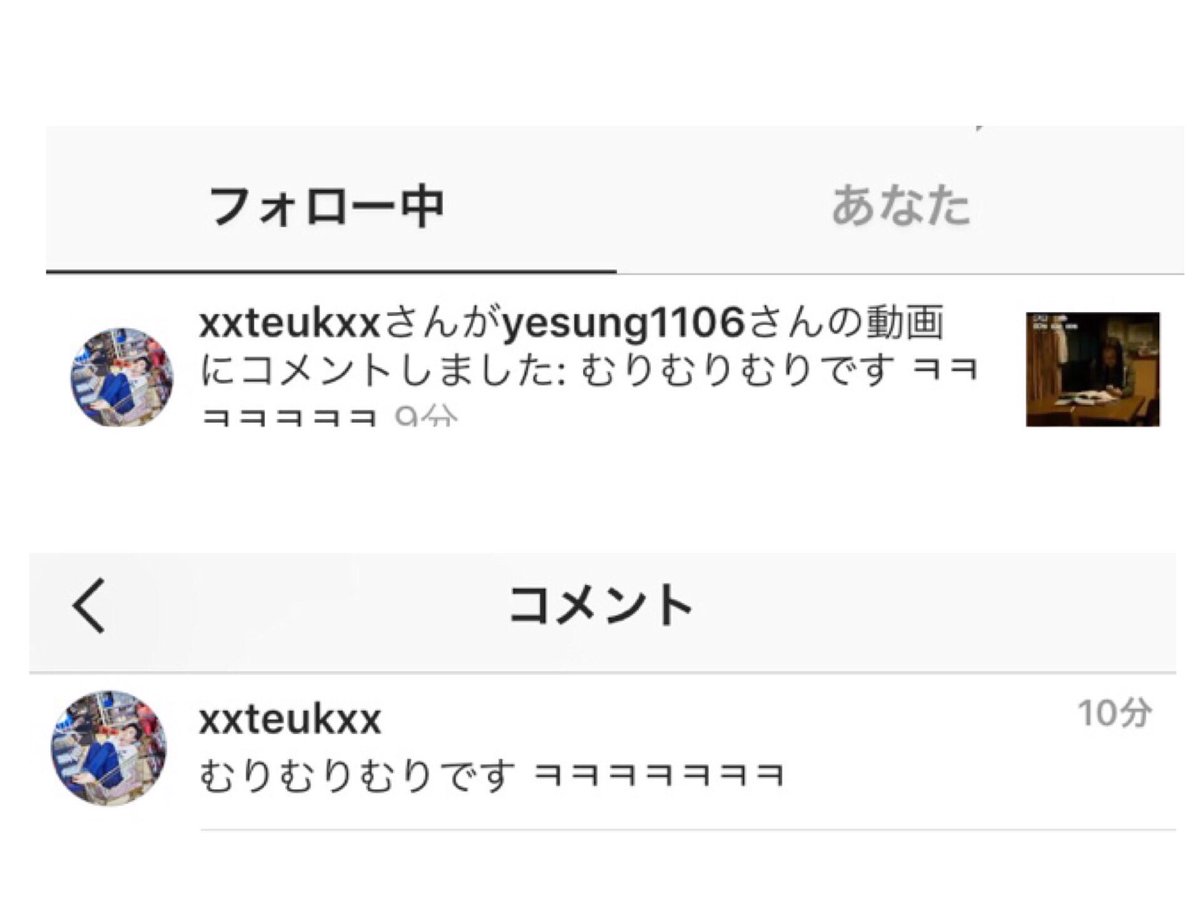
Task: Open the yesung1106 username link
Action: pos(625,323)
